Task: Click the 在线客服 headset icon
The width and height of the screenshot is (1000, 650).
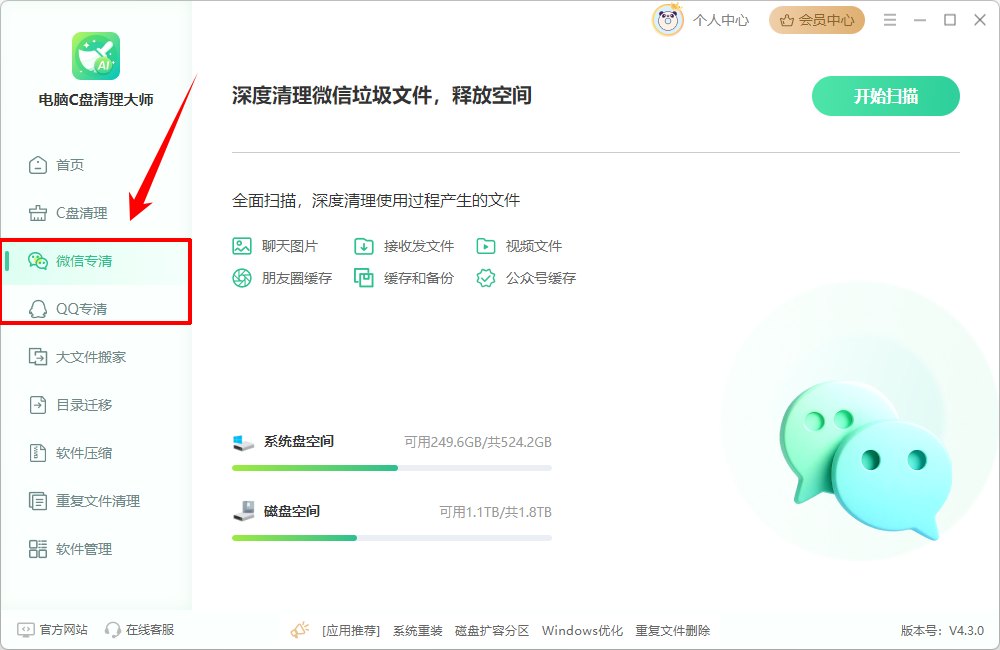Action: point(113,630)
